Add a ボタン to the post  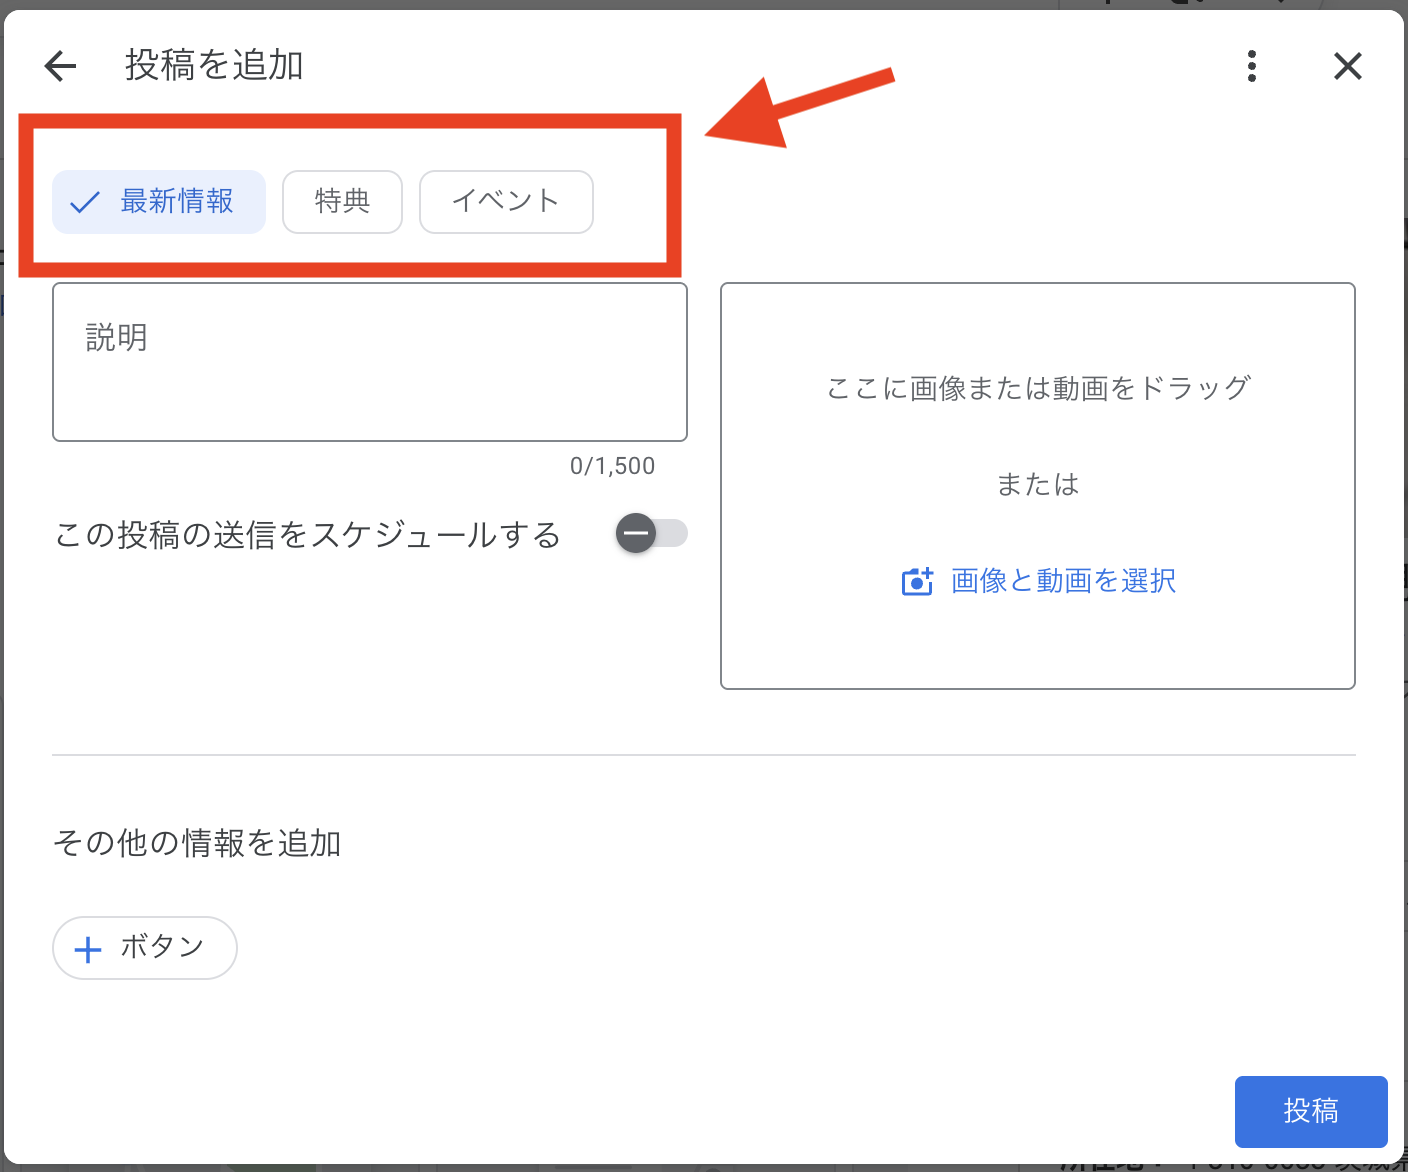(145, 948)
